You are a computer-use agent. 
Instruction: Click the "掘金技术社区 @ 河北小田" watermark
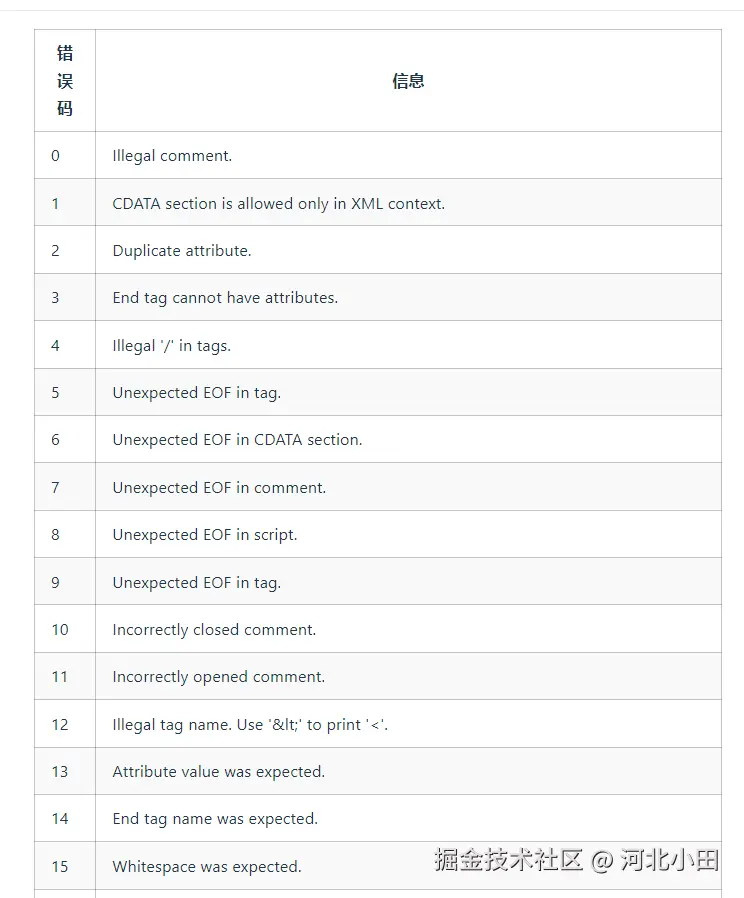click(576, 860)
